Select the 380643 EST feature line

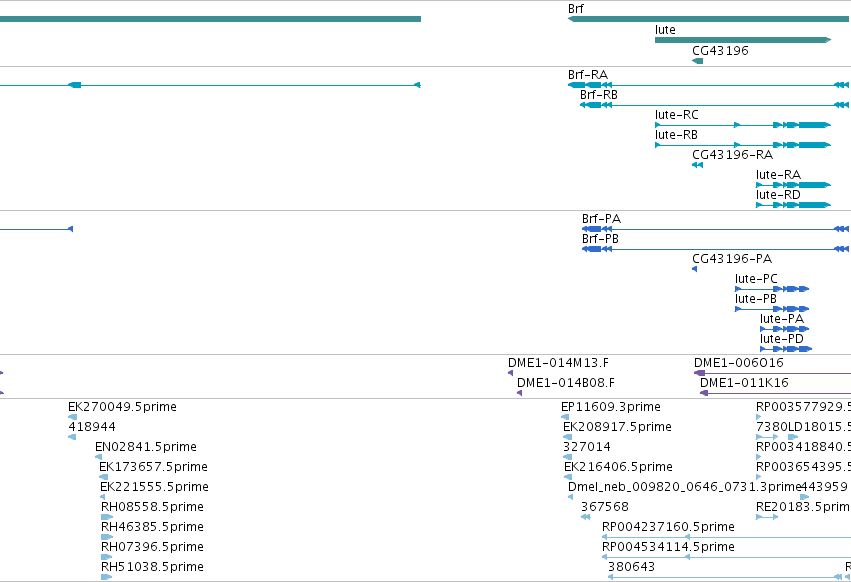pos(729,577)
